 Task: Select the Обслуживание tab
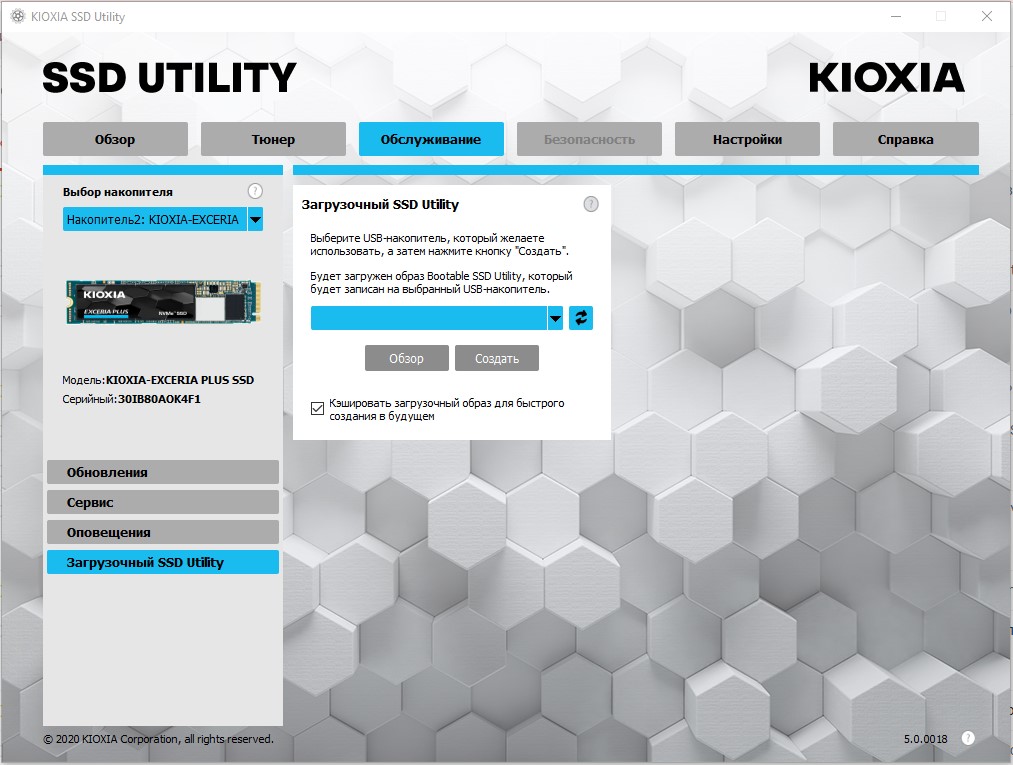click(431, 139)
